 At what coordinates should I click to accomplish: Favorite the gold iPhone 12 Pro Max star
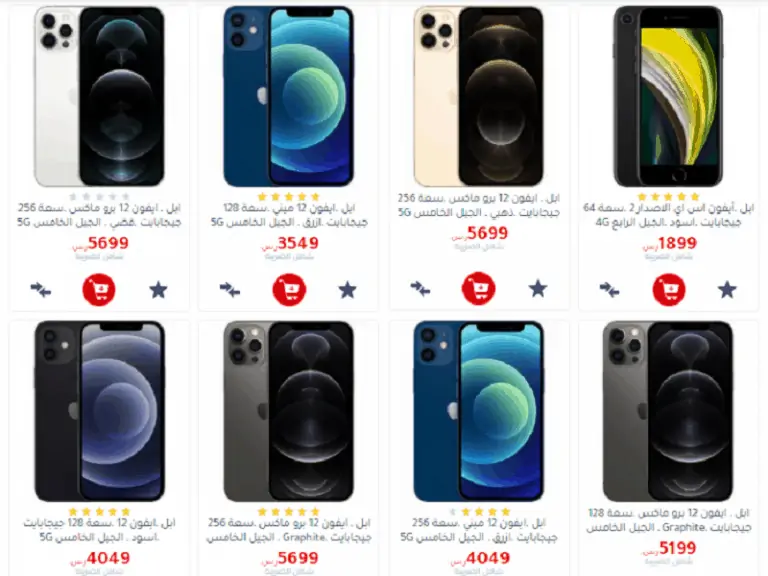pyautogui.click(x=538, y=288)
